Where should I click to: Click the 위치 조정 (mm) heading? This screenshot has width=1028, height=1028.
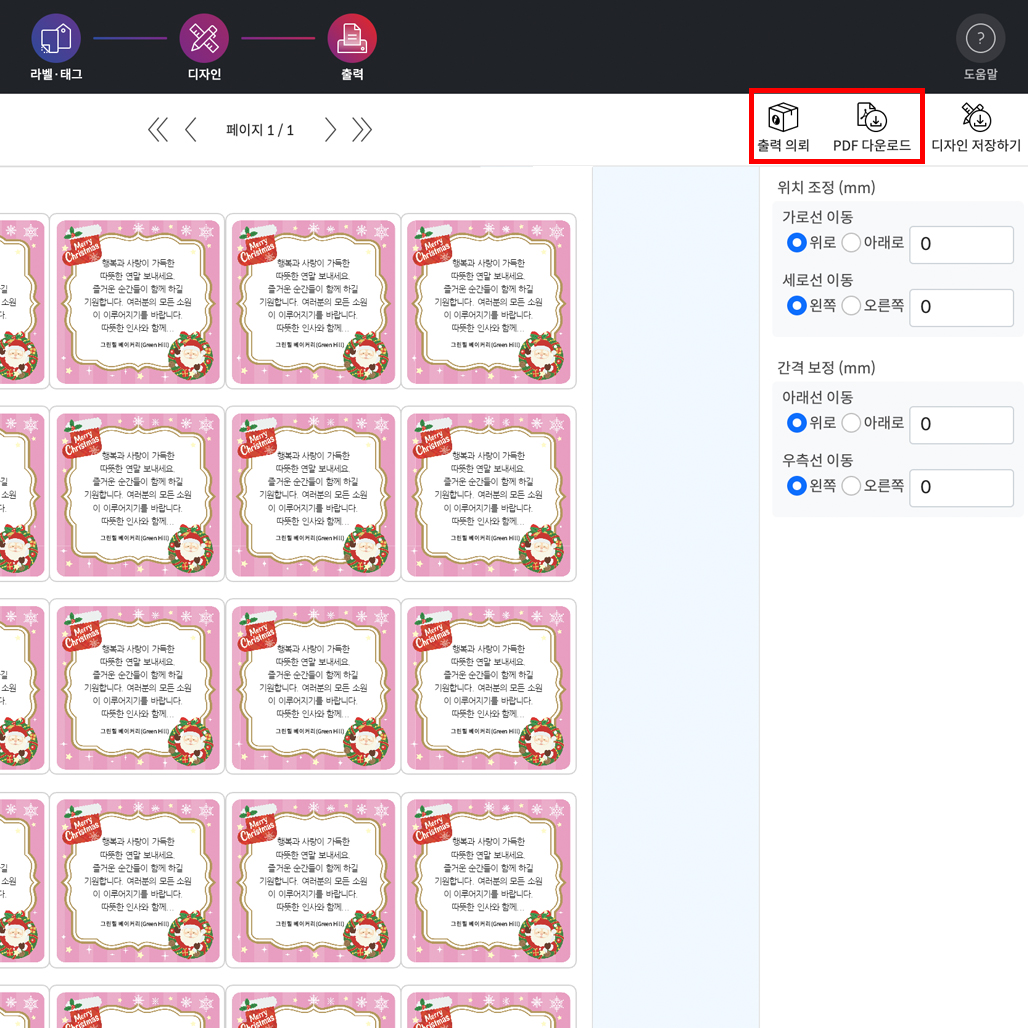[826, 188]
